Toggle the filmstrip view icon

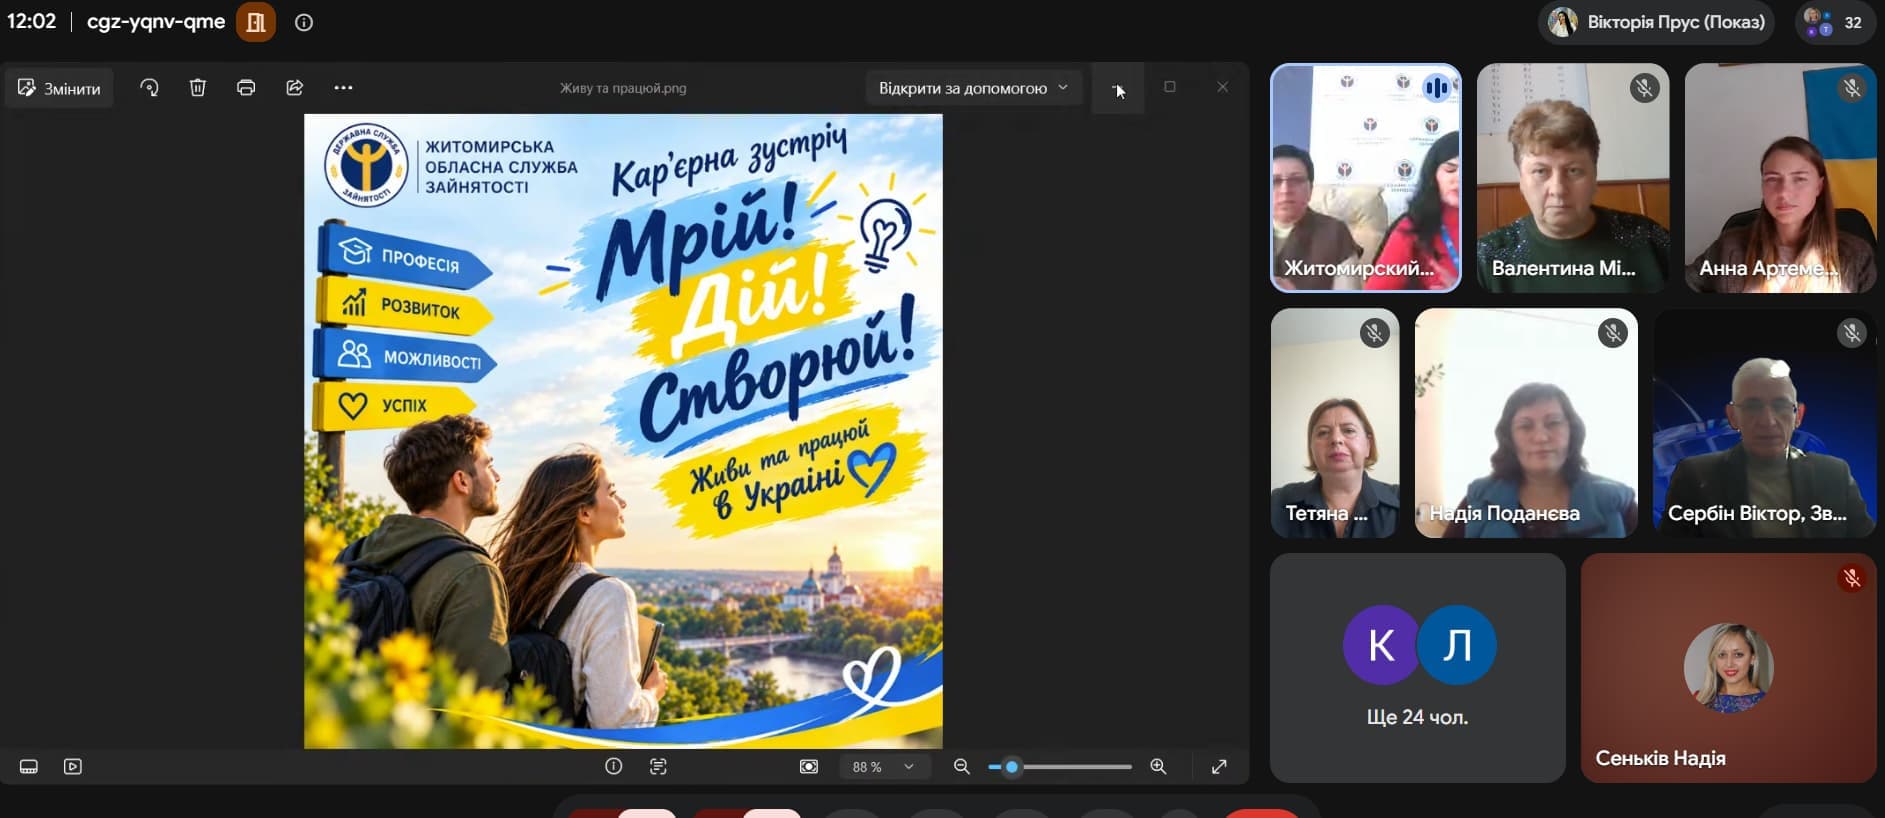(x=29, y=766)
